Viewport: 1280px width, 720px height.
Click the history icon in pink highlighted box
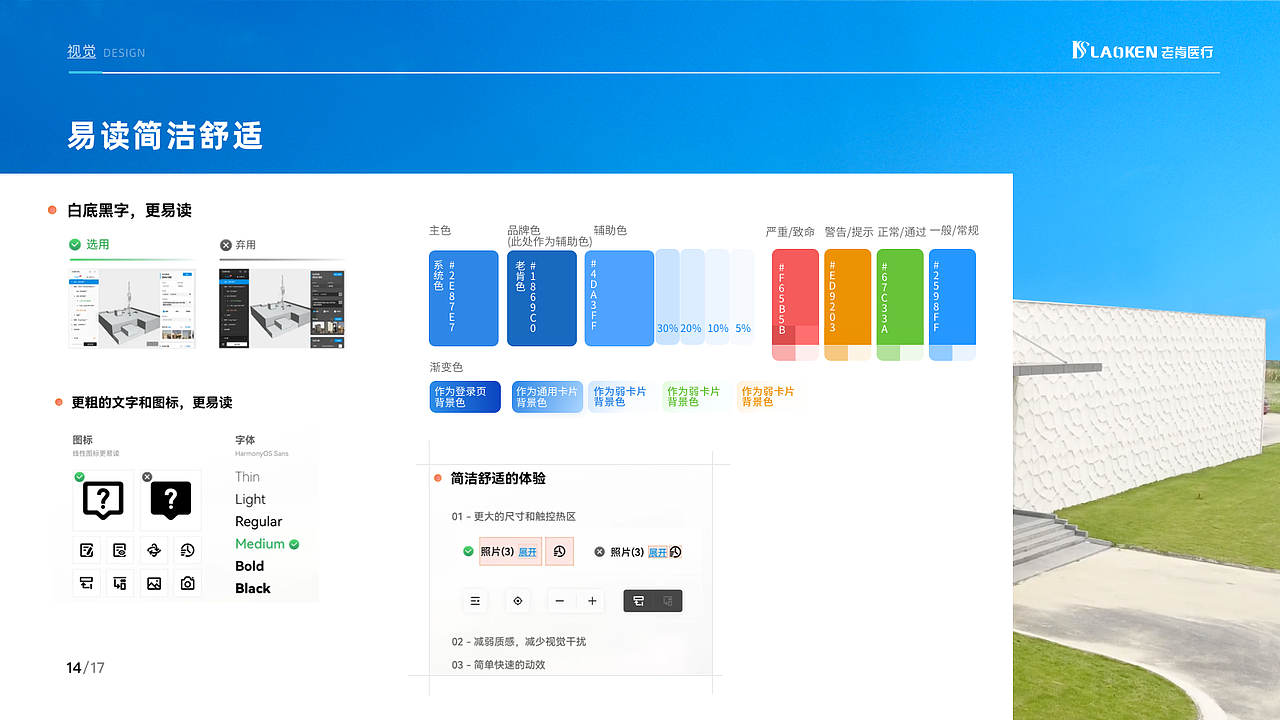559,551
